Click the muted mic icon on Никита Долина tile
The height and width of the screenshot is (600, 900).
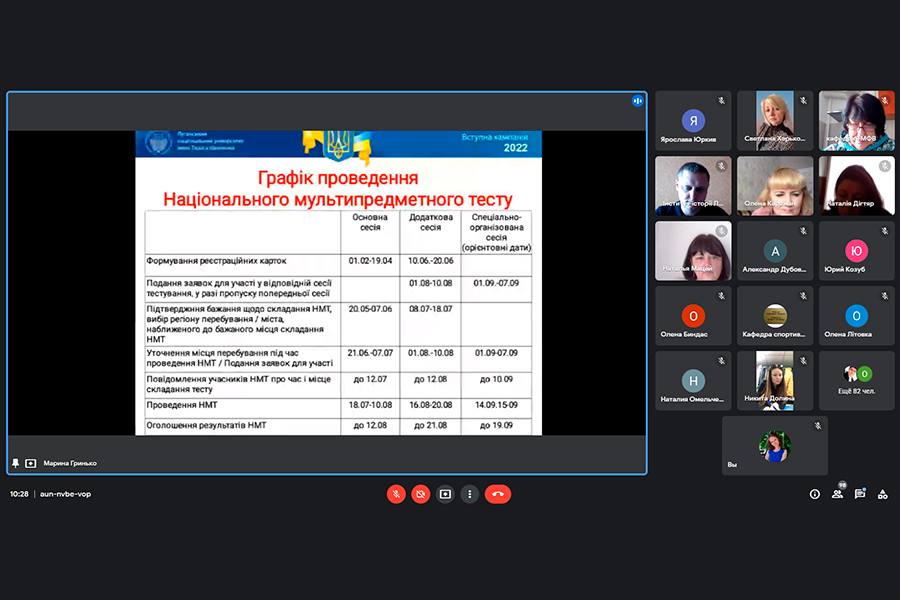pyautogui.click(x=804, y=361)
